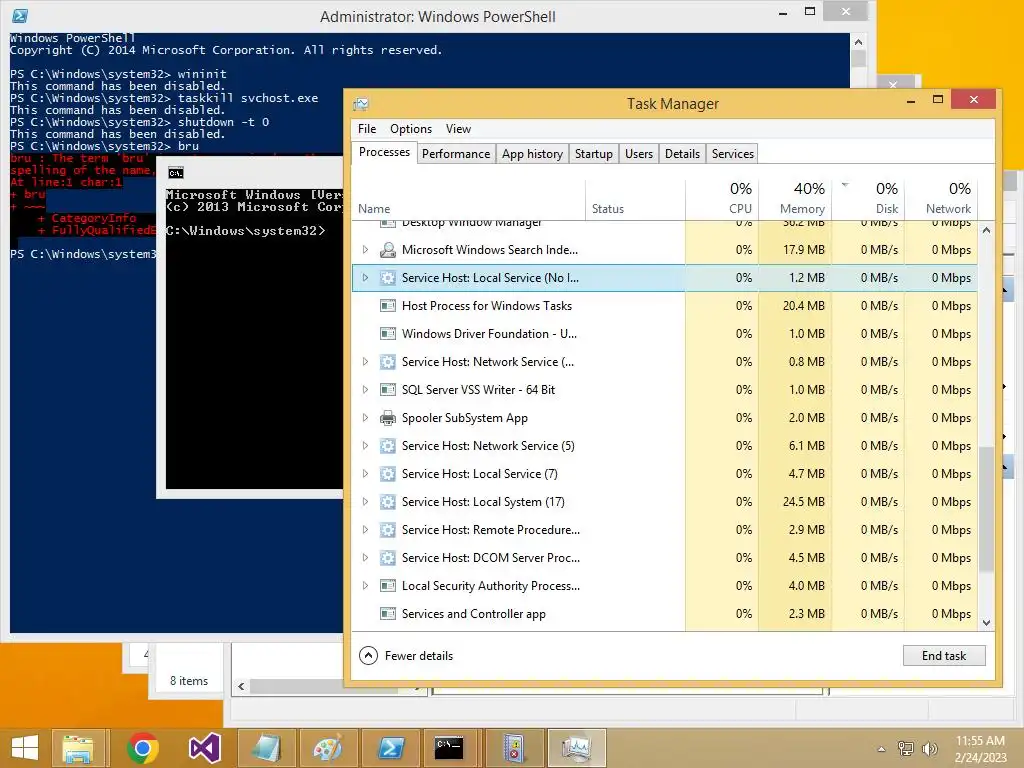The image size is (1024, 768).
Task: Switch to the Services tab
Action: 733,153
